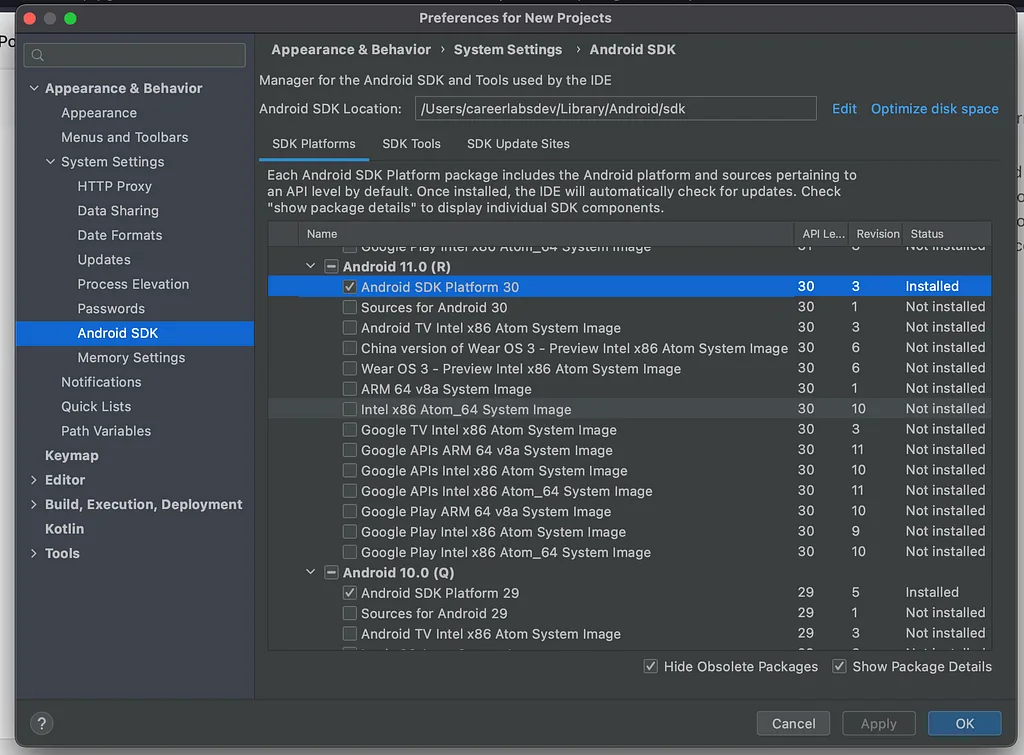Open Appearance settings in sidebar
Image resolution: width=1024 pixels, height=755 pixels.
pos(99,113)
